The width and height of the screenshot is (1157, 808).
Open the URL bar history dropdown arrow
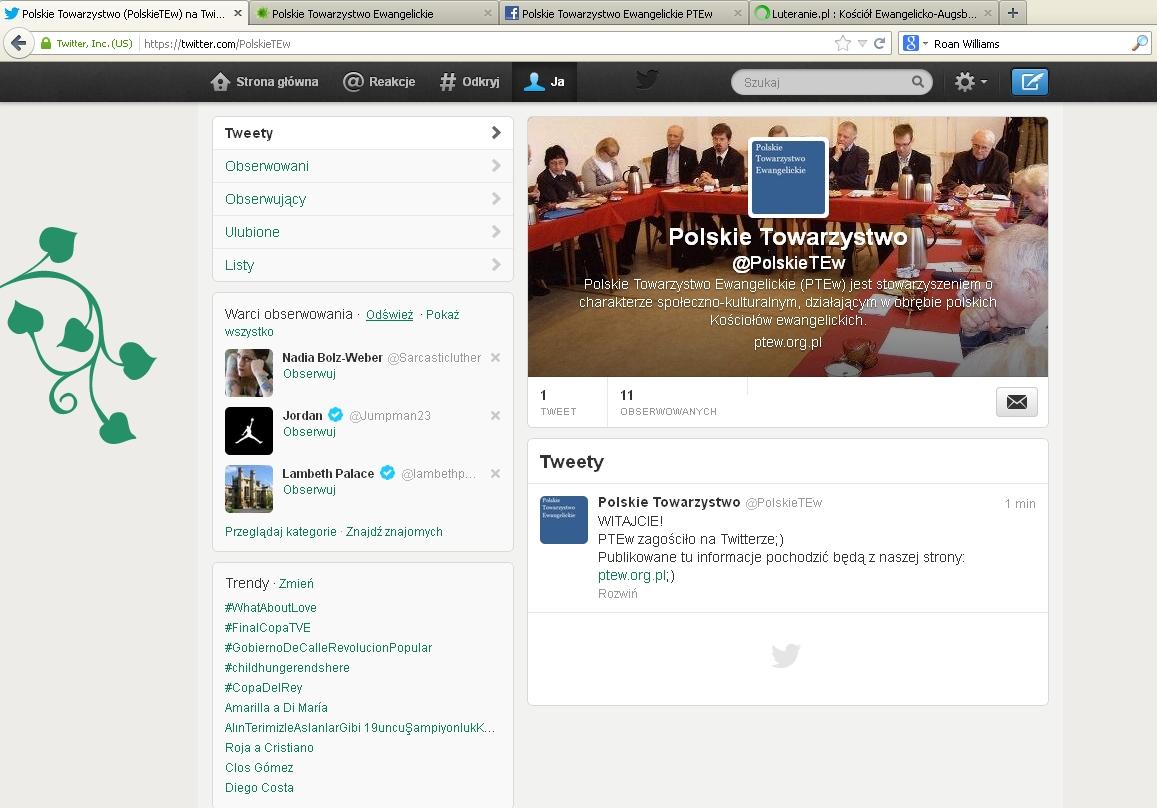click(x=862, y=44)
